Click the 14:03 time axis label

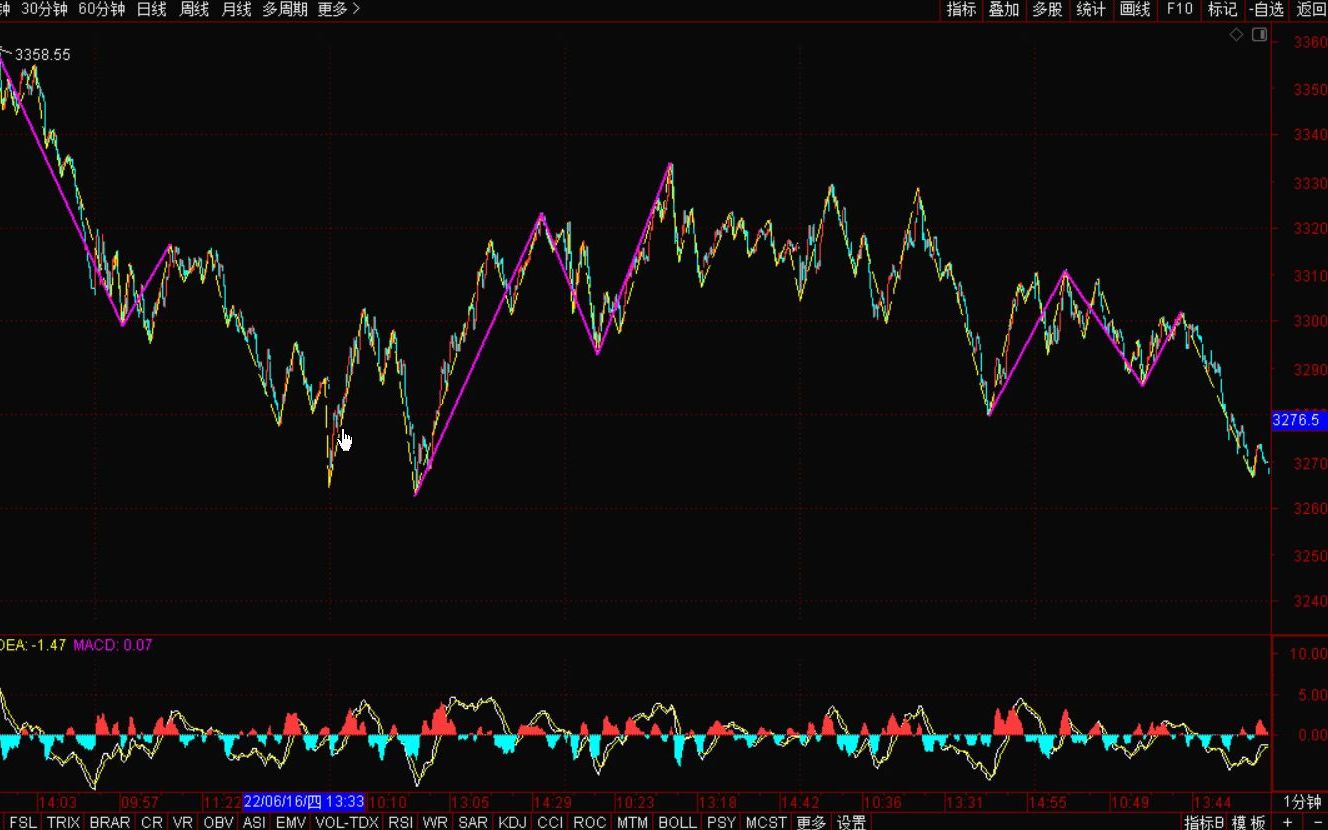coord(58,802)
